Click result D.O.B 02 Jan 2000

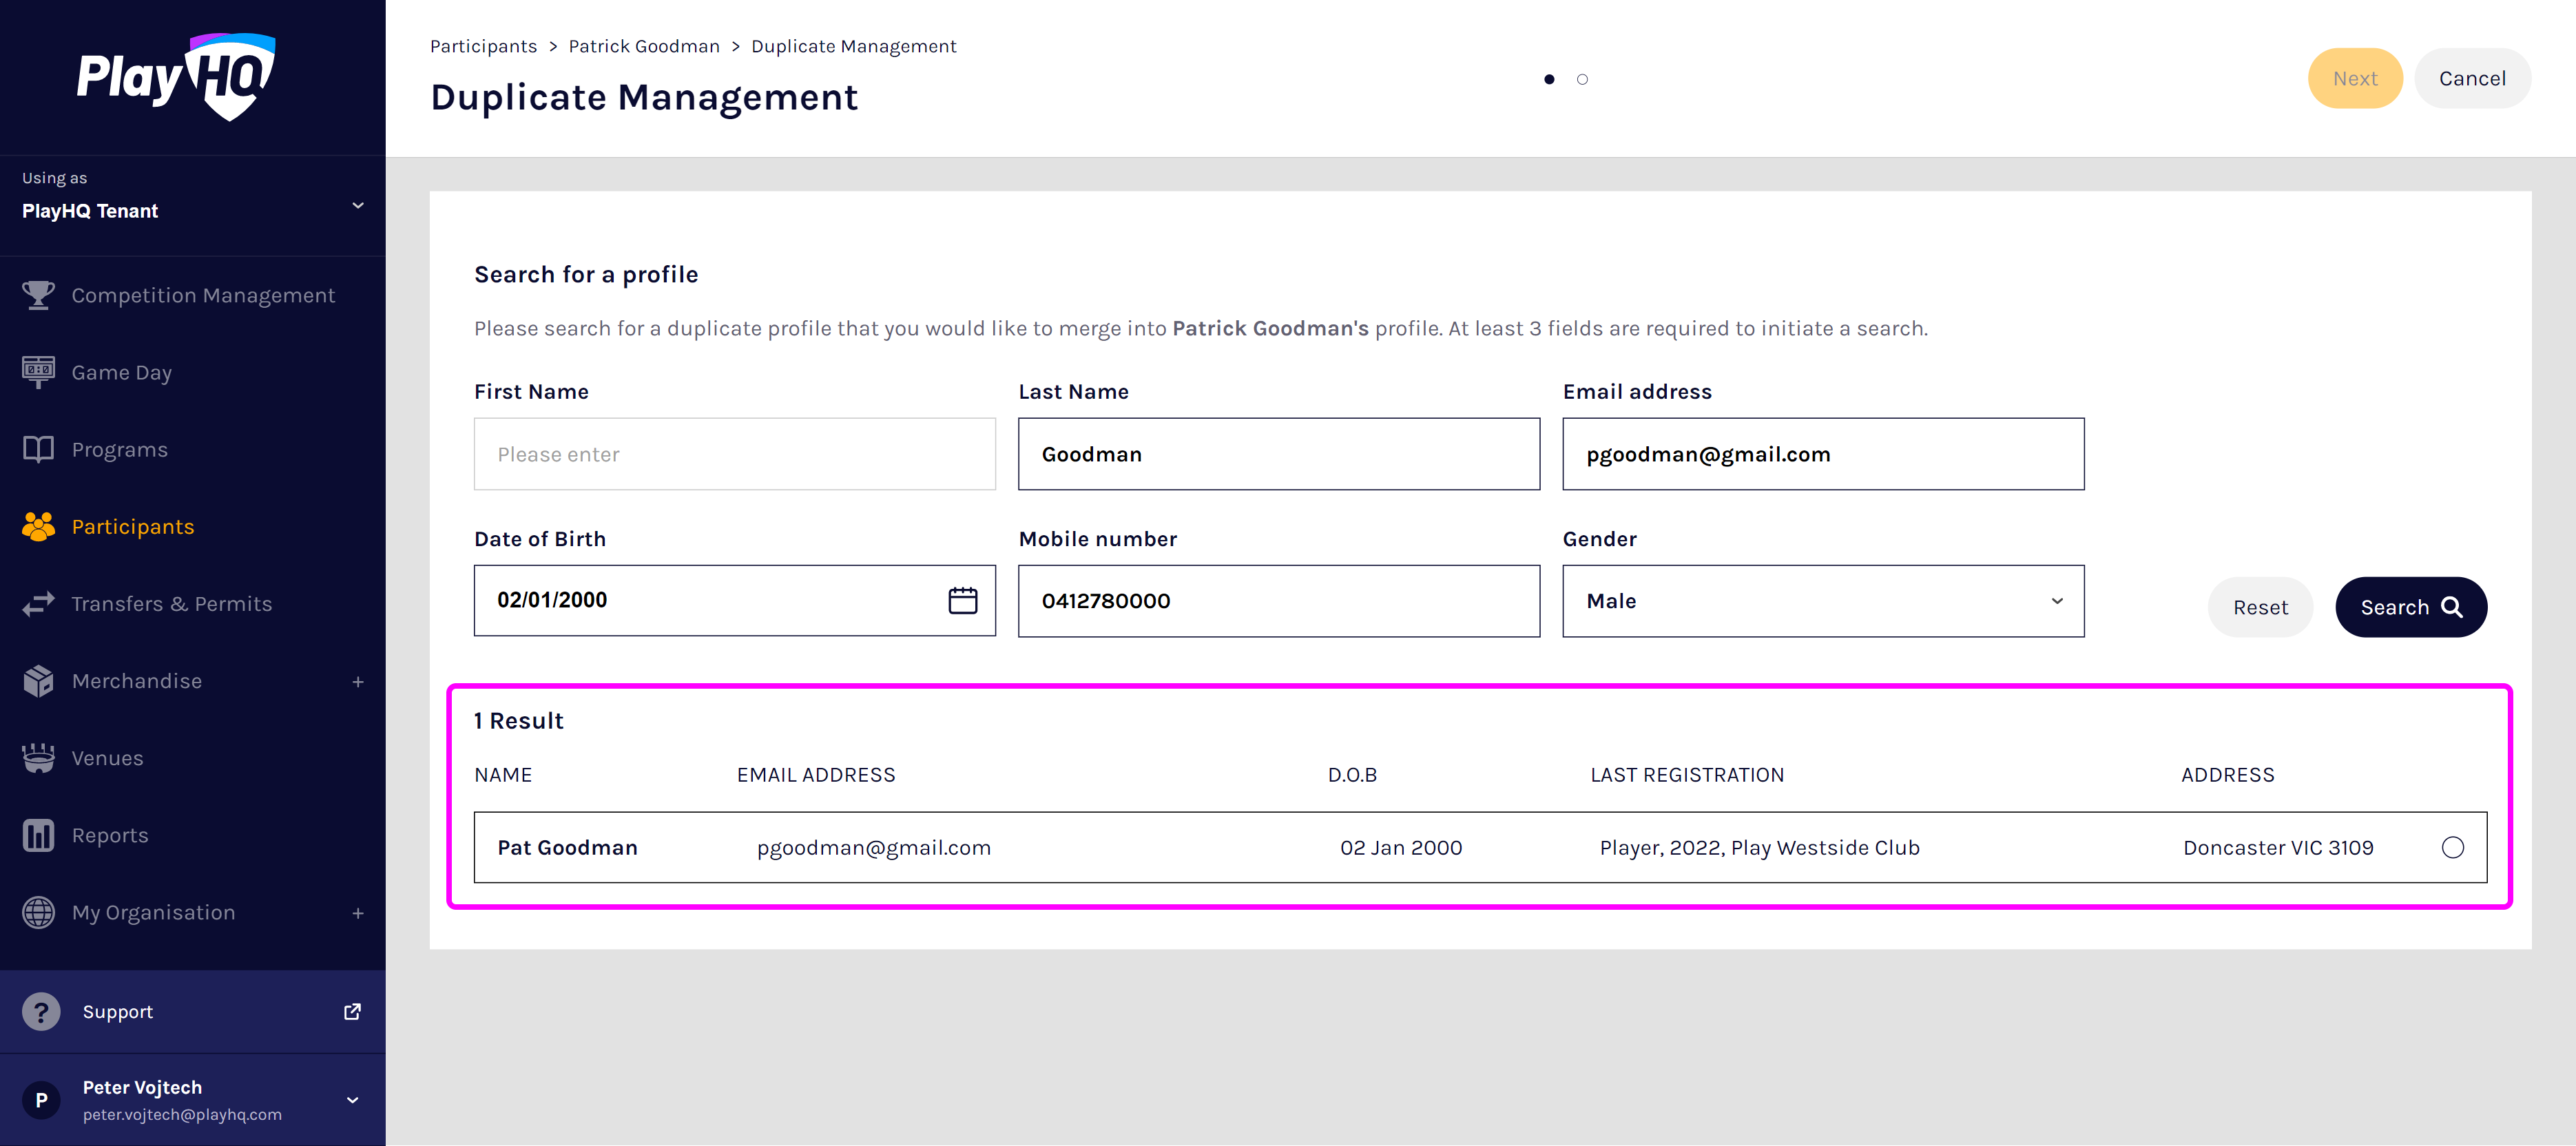pyautogui.click(x=1400, y=848)
